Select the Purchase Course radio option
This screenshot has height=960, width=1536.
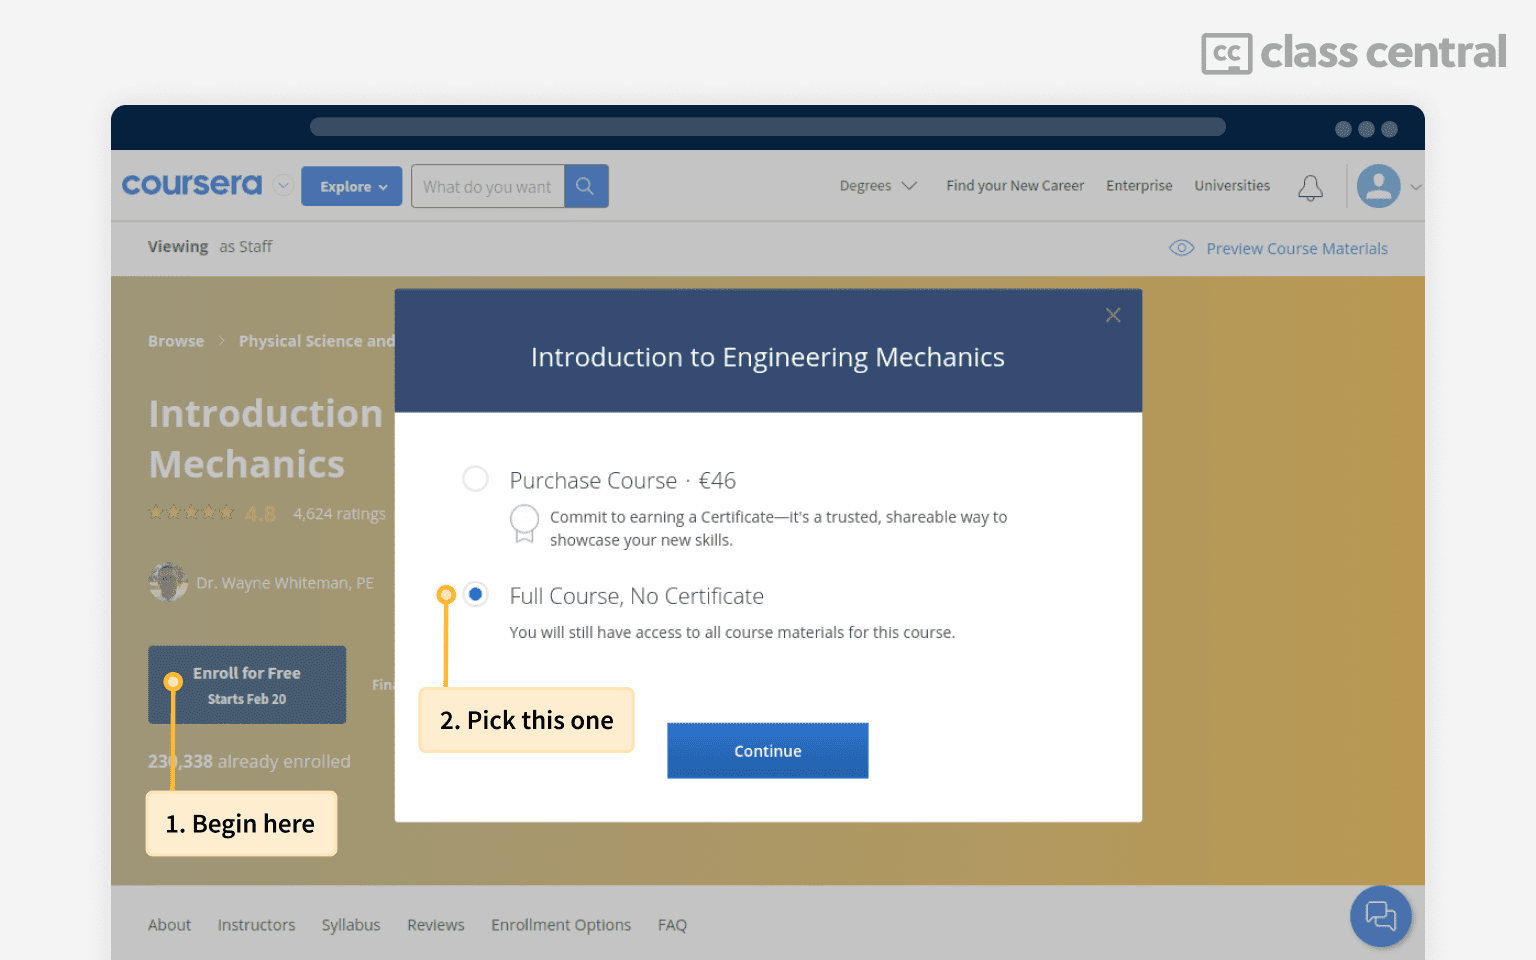coord(476,479)
